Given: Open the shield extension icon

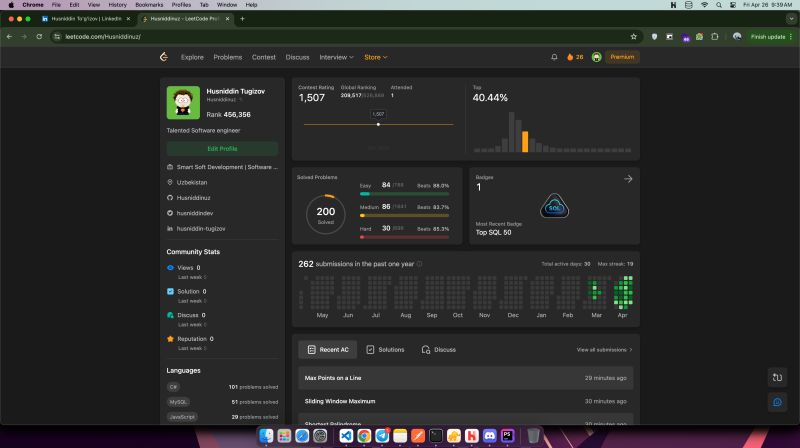Looking at the screenshot, I should click(x=655, y=37).
